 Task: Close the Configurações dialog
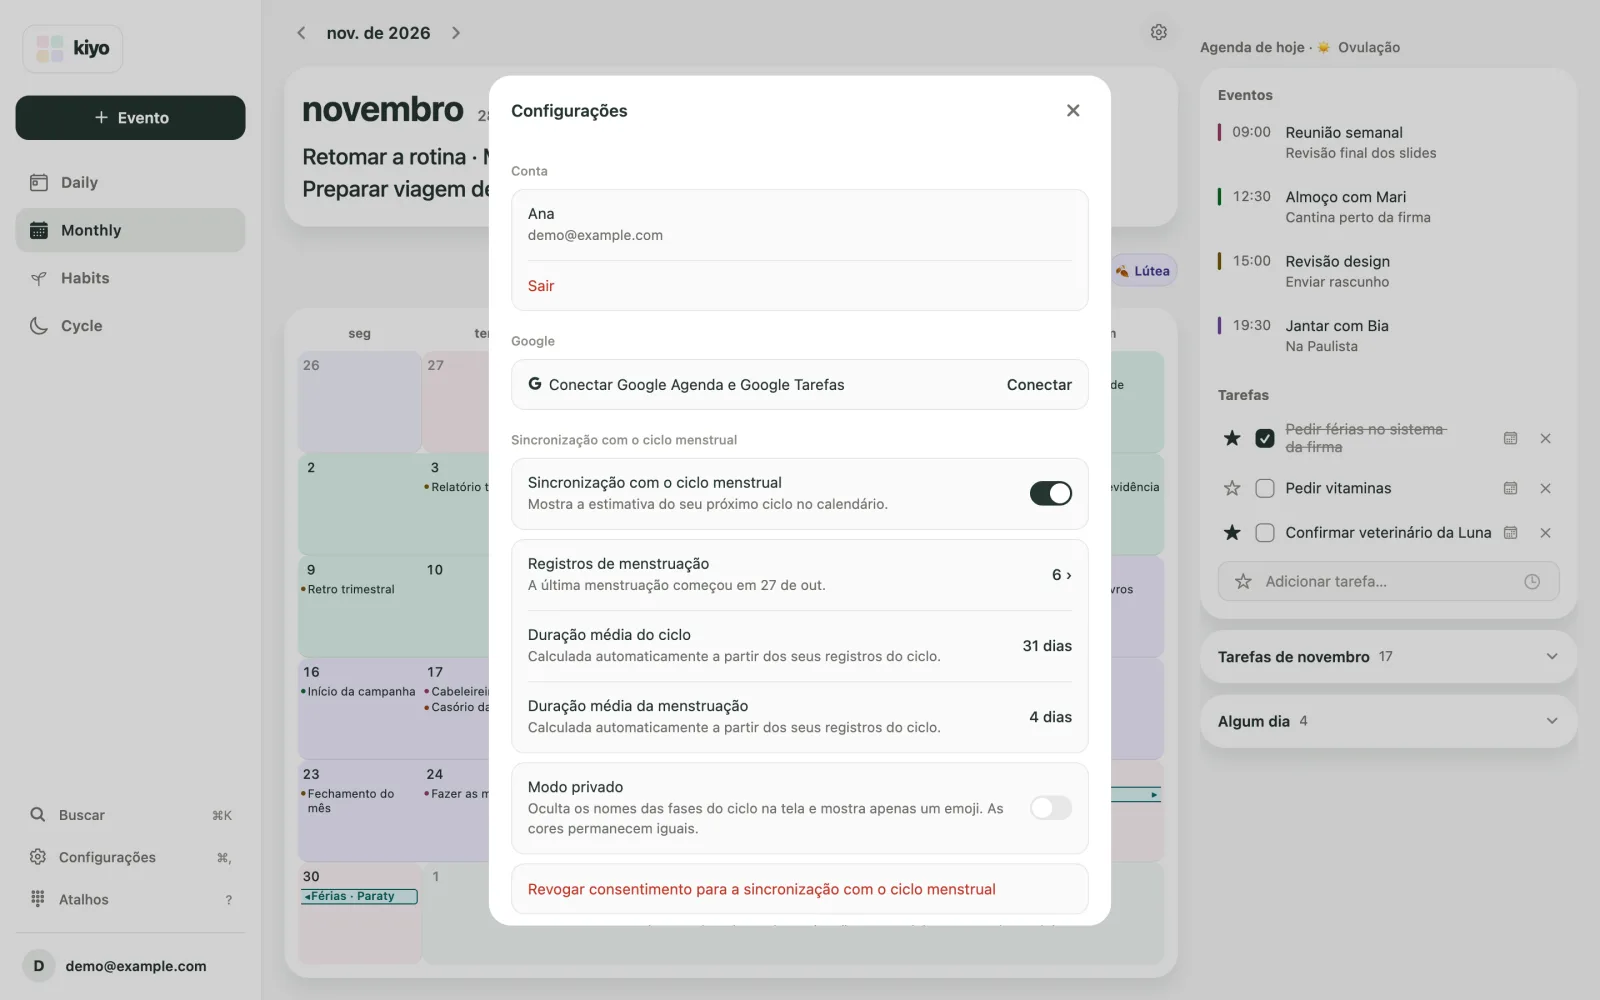[1073, 110]
